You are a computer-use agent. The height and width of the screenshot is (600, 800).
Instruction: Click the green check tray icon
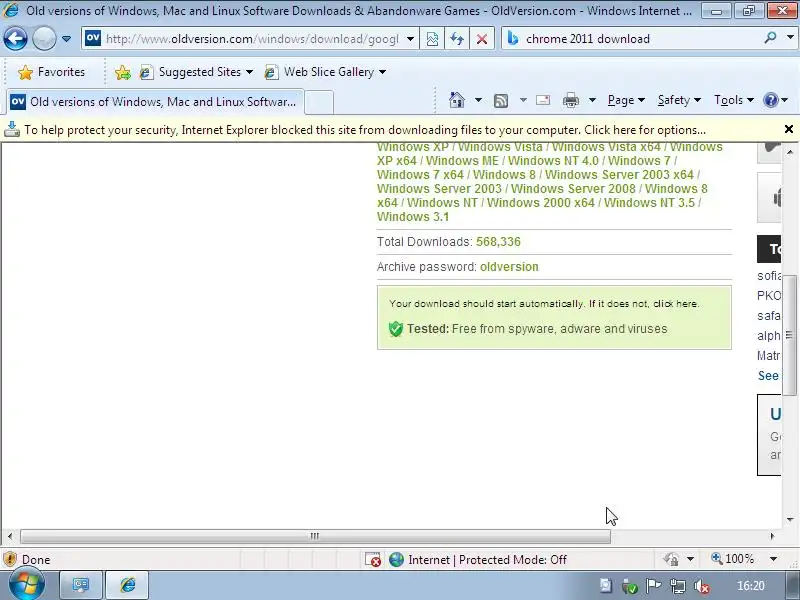pos(630,586)
